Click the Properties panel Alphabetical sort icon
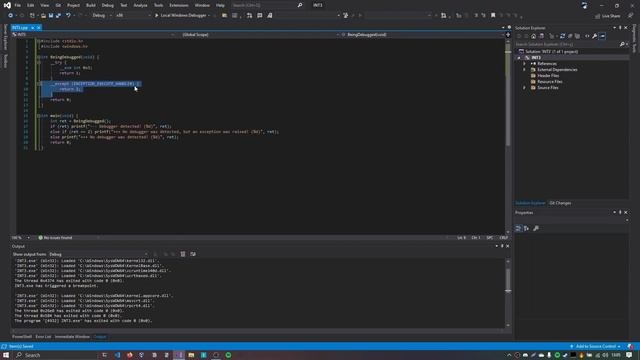This screenshot has height=360, width=640. (x=527, y=229)
